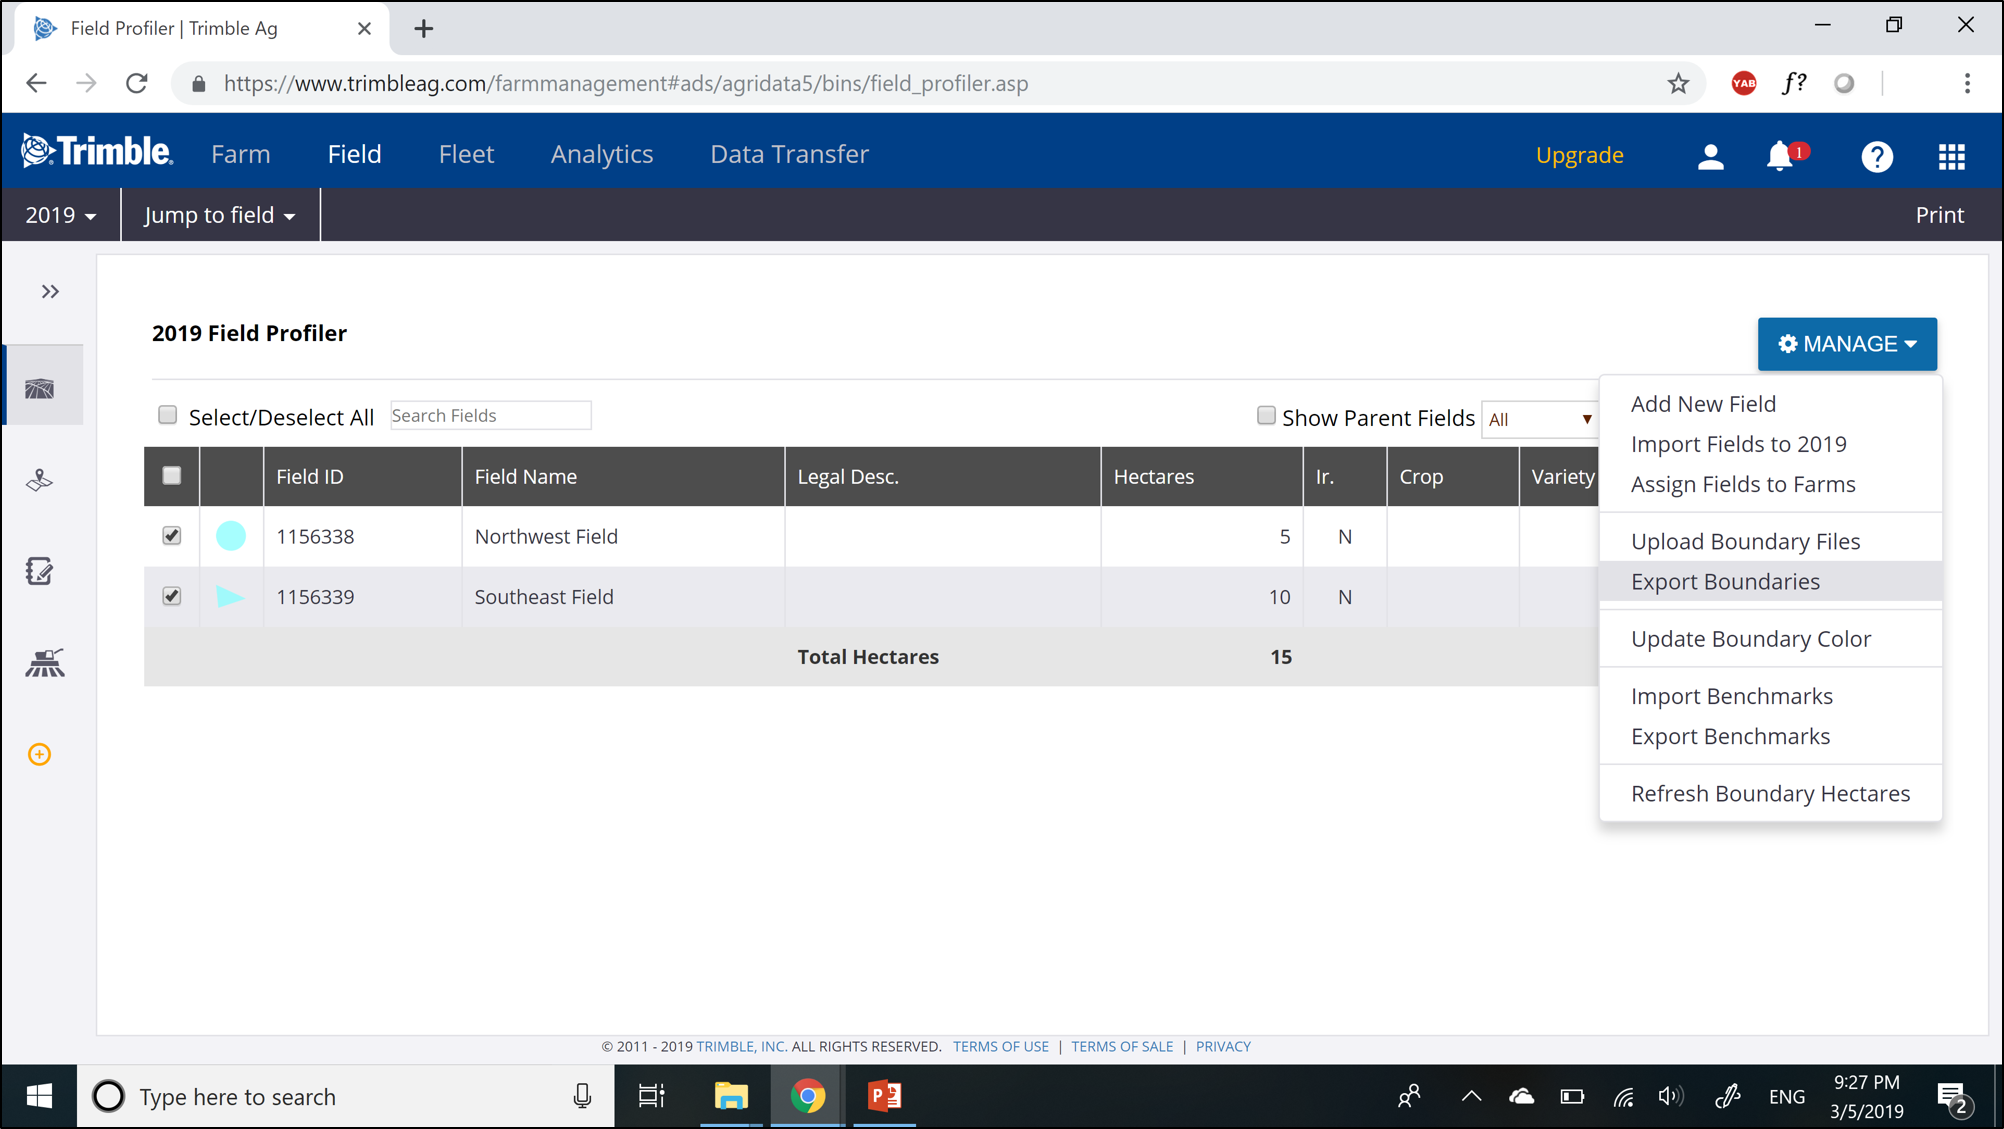The height and width of the screenshot is (1129, 2004).
Task: Open the field map sidebar icon
Action: point(40,388)
